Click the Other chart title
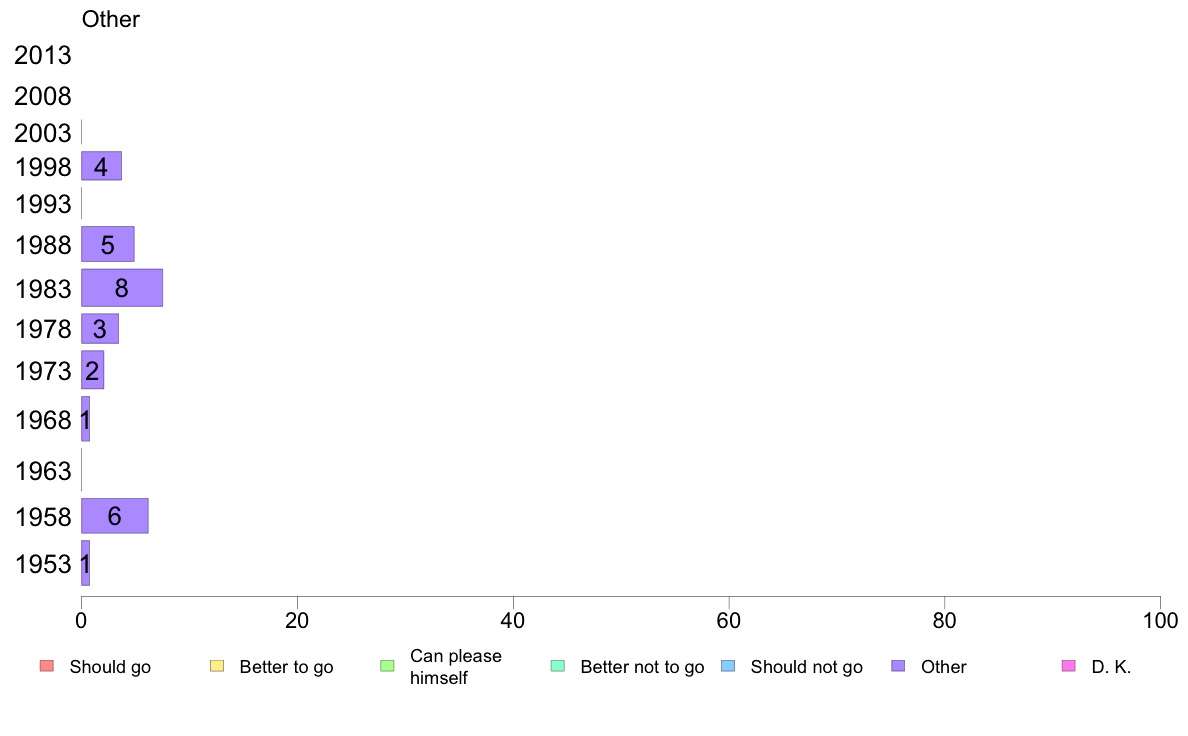 pyautogui.click(x=111, y=19)
